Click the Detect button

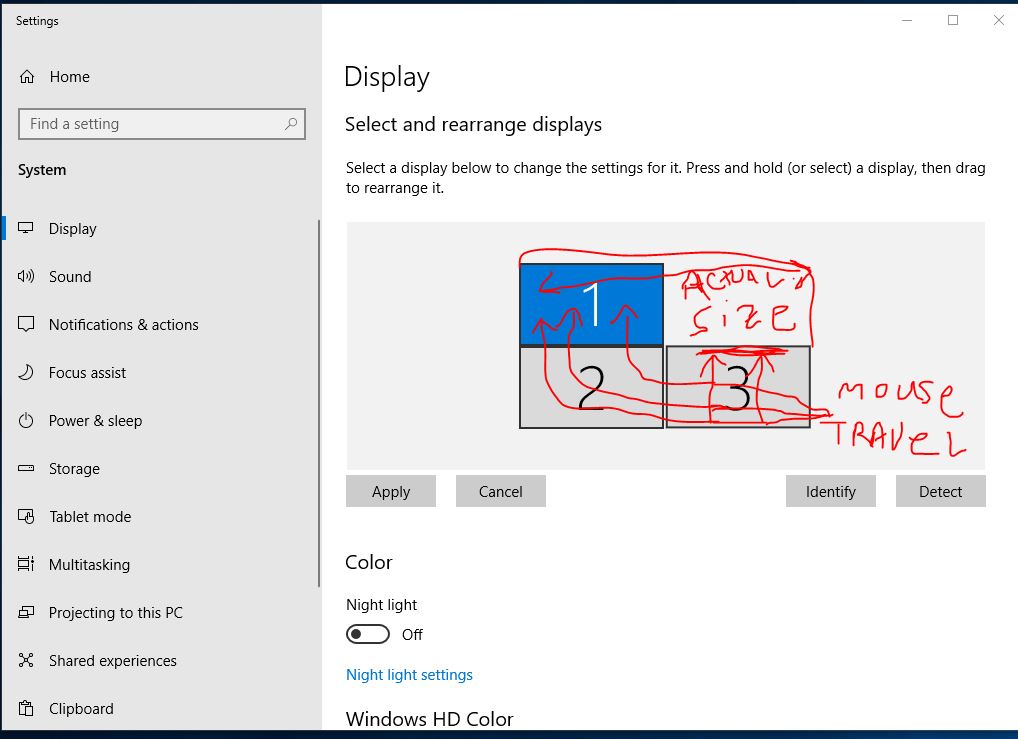[x=941, y=492]
